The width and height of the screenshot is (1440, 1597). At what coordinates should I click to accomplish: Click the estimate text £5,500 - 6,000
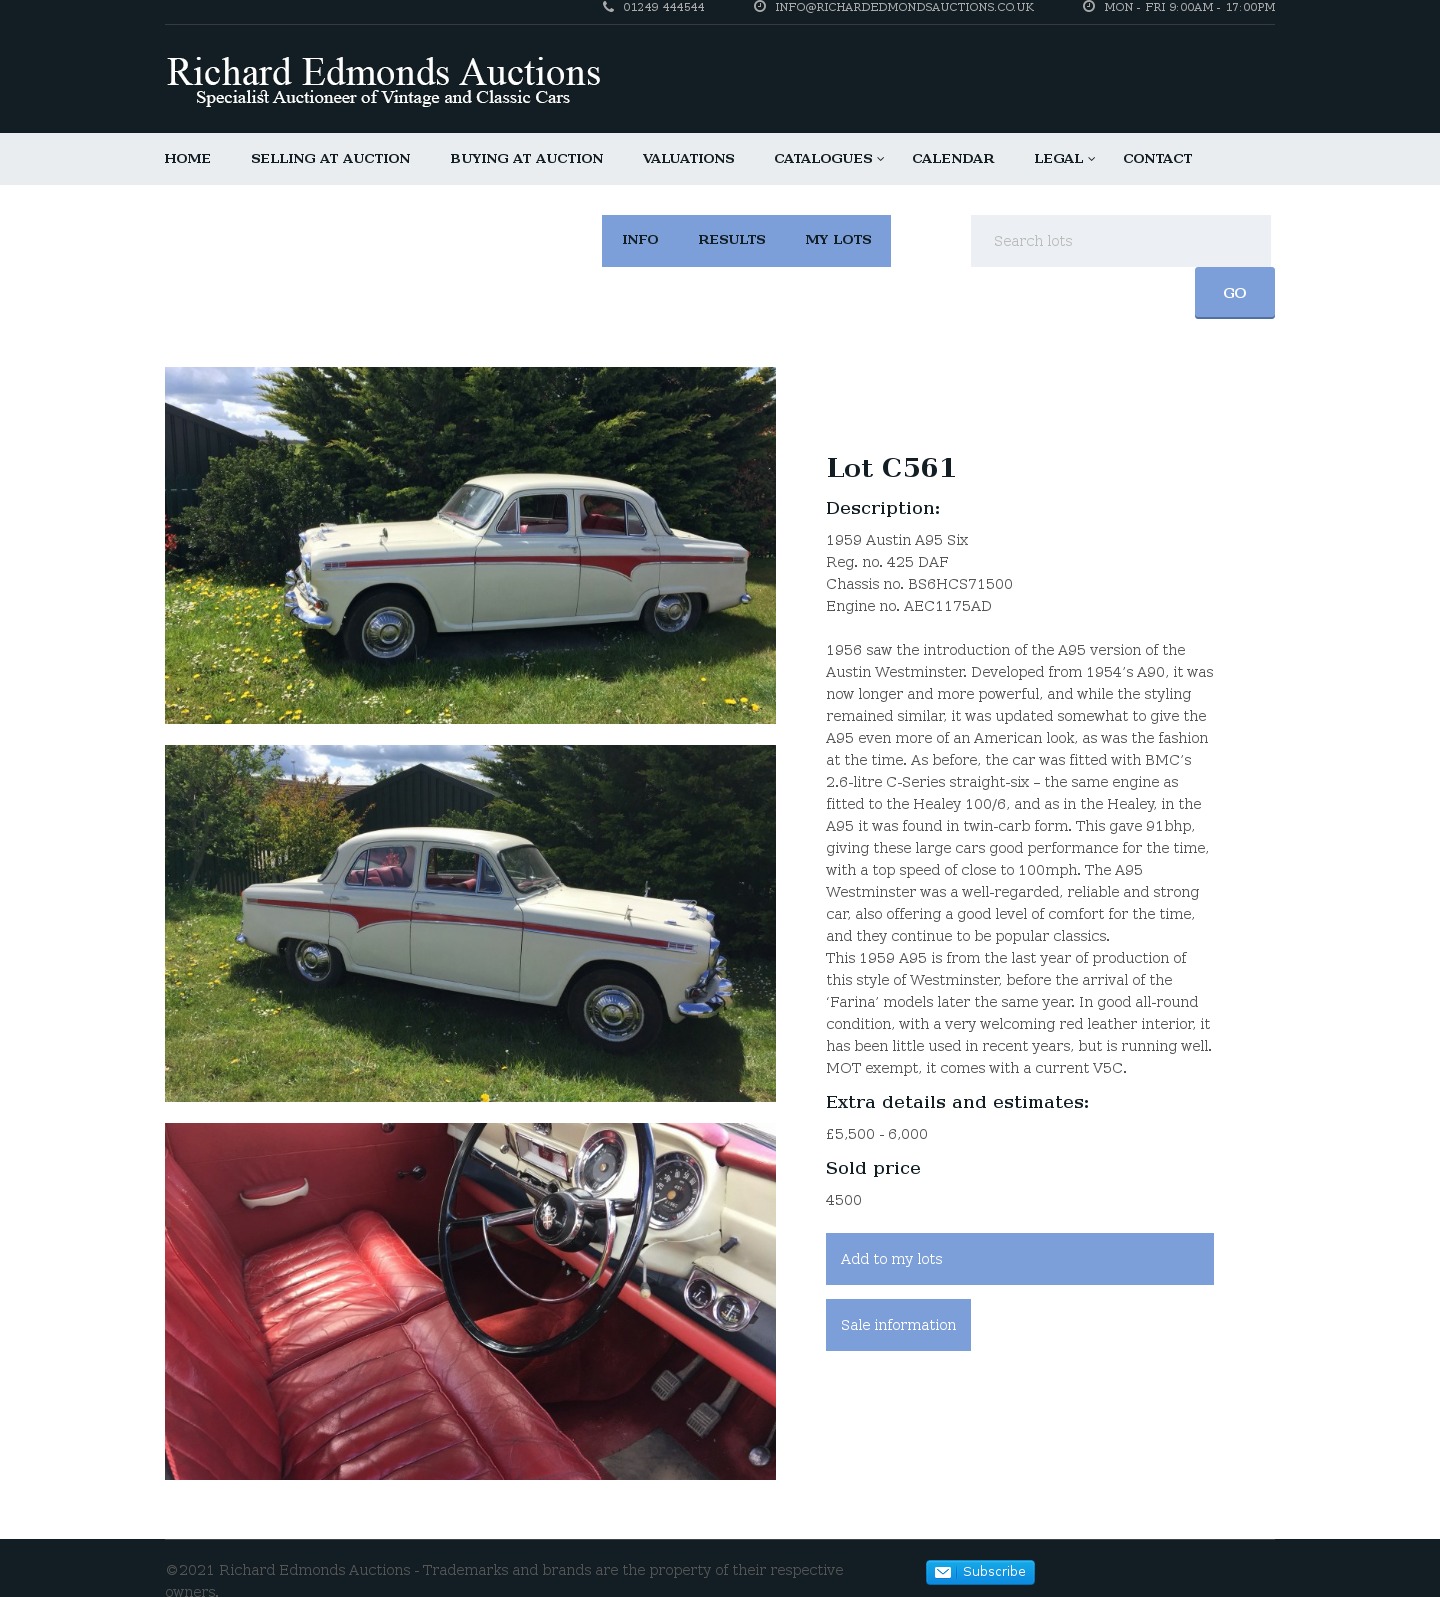(x=877, y=1134)
